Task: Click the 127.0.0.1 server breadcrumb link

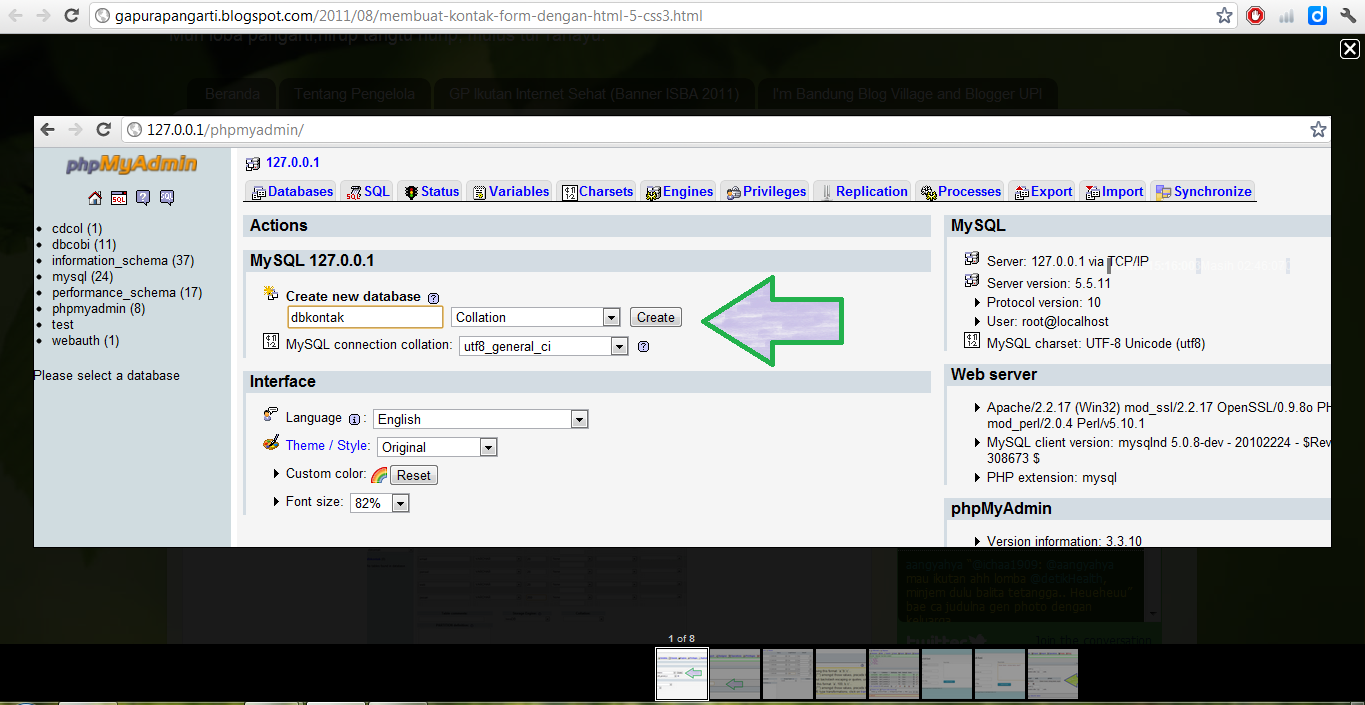Action: [x=293, y=162]
